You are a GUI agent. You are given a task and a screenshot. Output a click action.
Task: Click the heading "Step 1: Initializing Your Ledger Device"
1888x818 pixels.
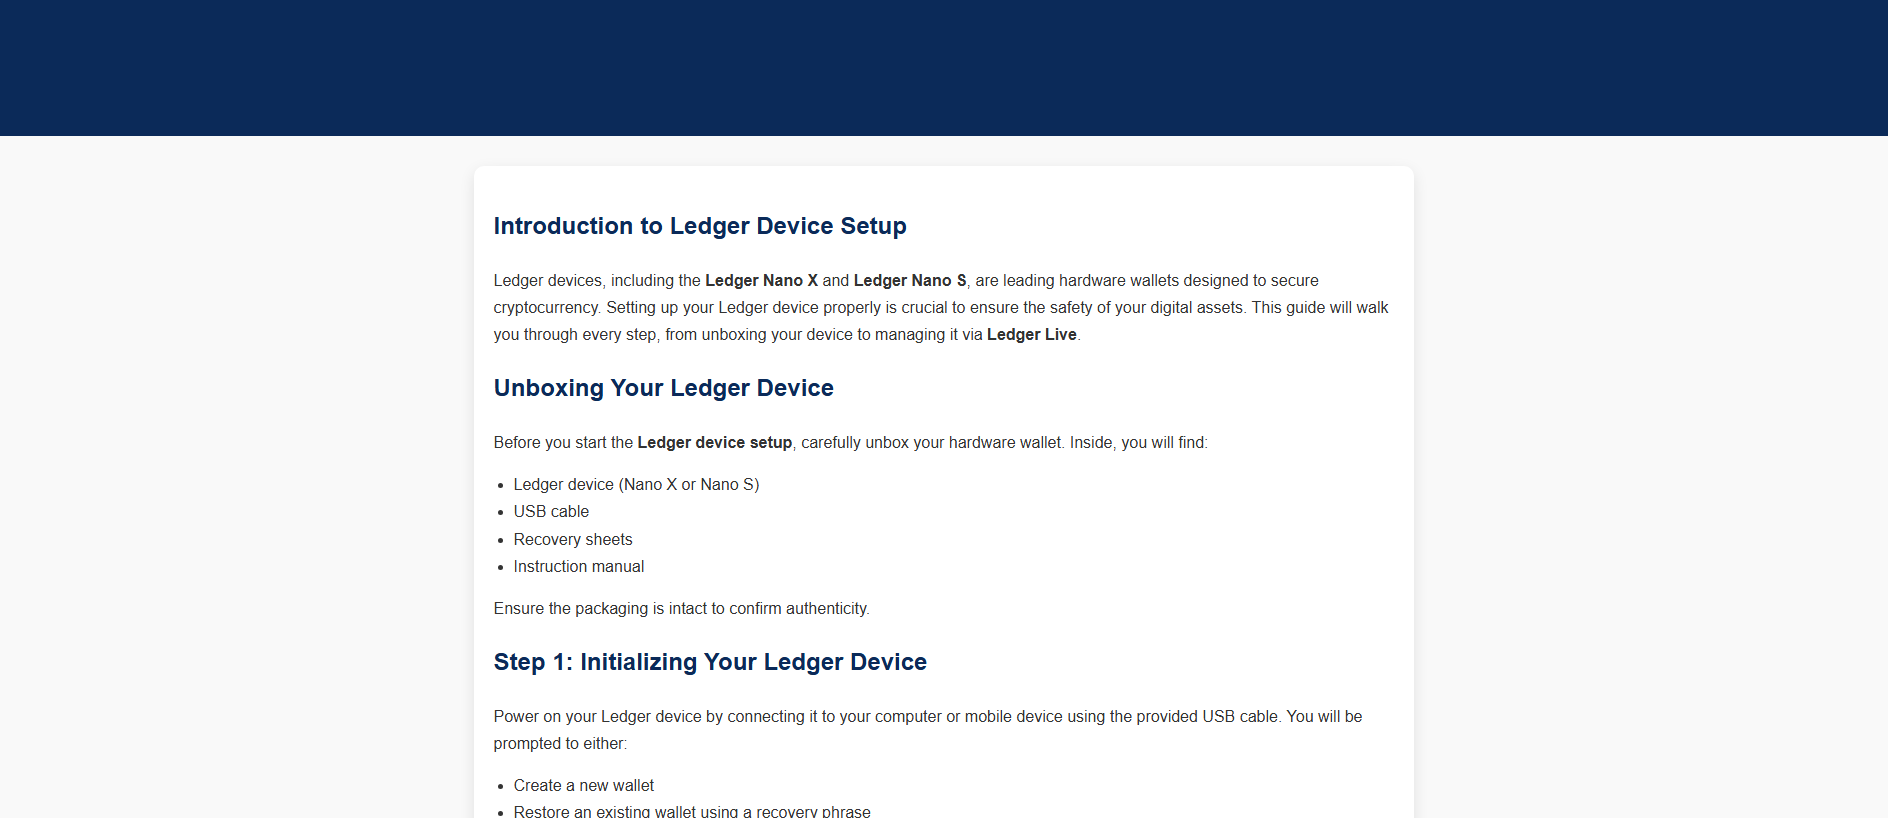tap(710, 662)
